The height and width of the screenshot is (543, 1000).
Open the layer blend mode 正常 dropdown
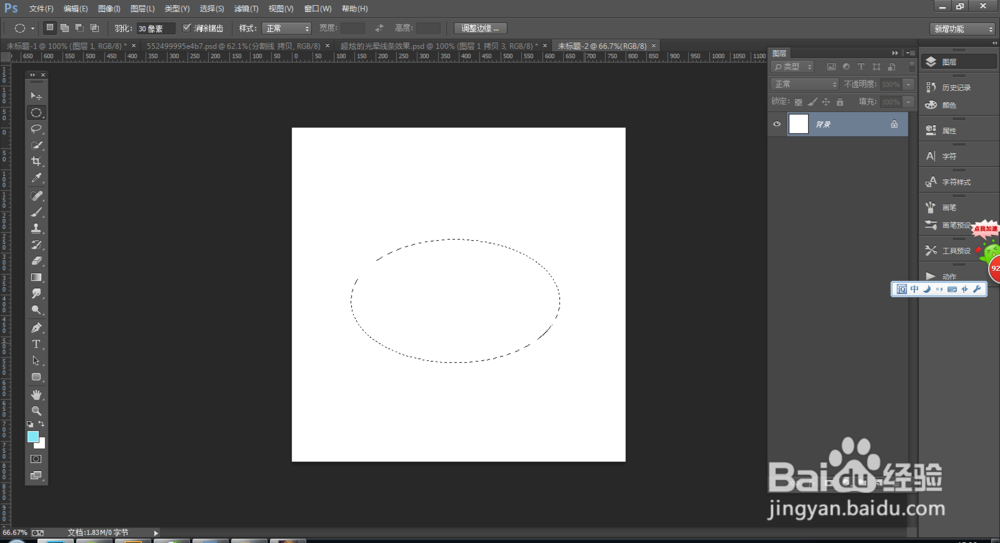(804, 84)
